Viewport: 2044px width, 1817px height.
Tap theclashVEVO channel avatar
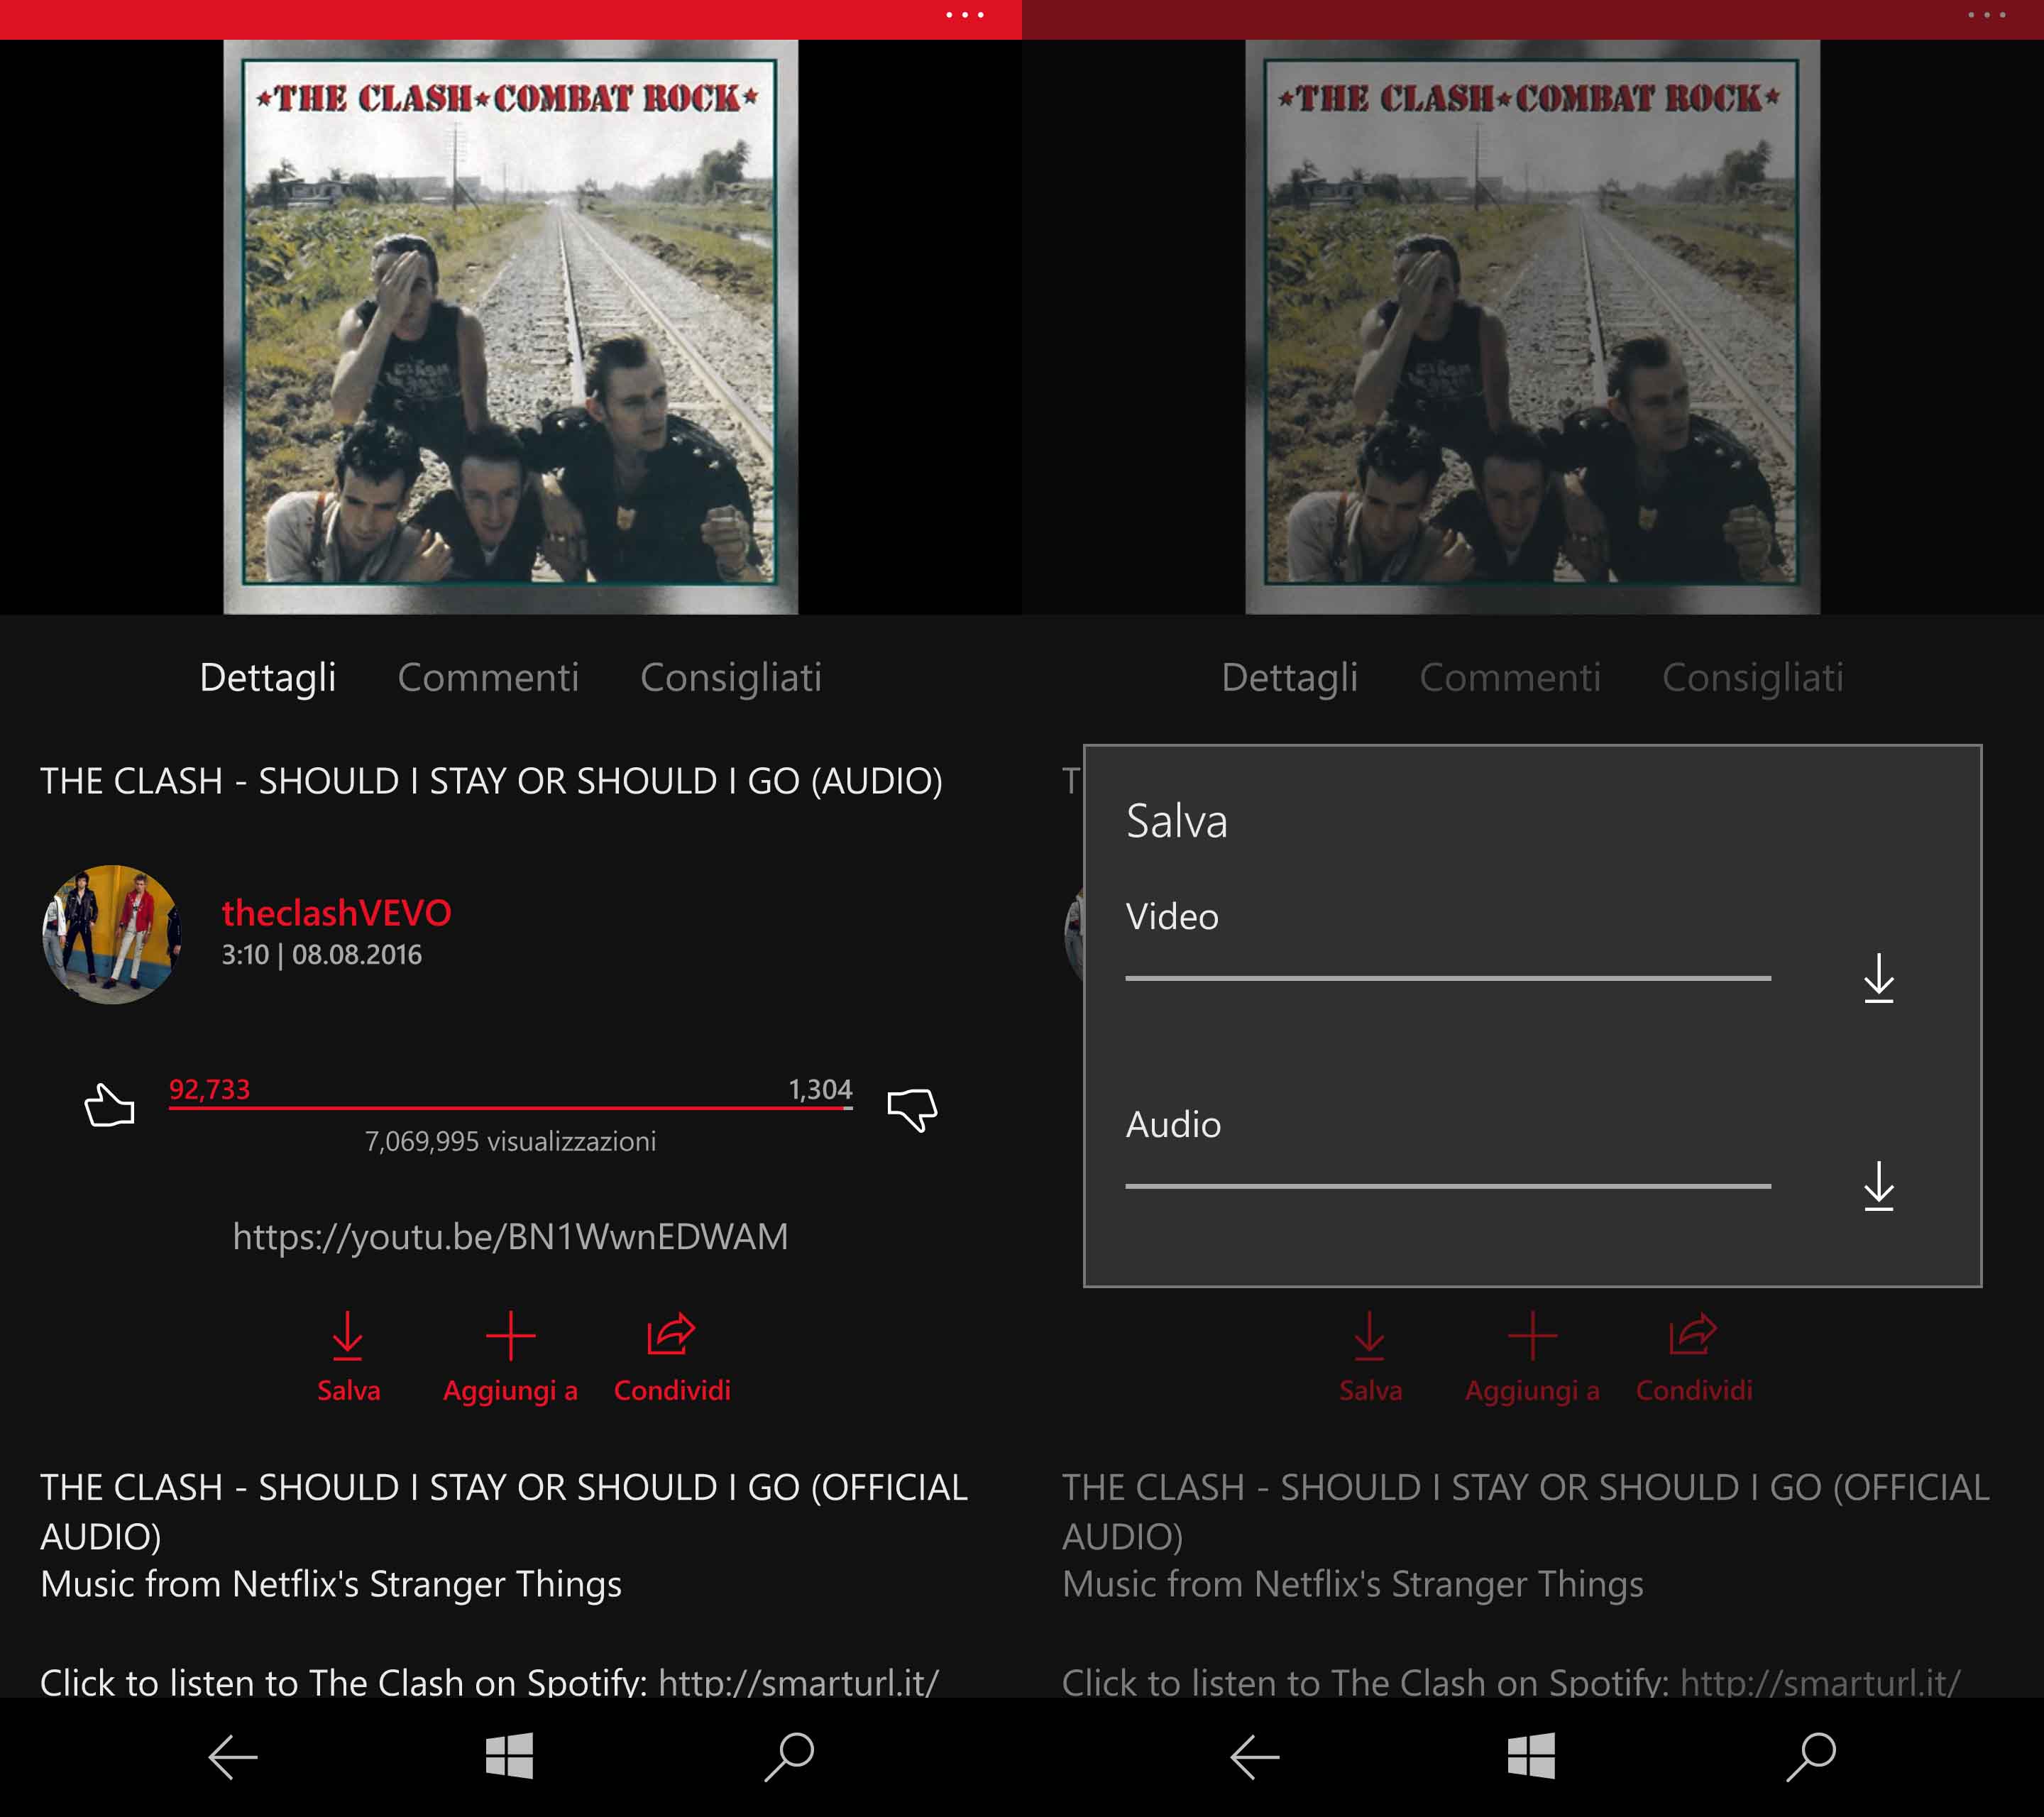point(111,934)
